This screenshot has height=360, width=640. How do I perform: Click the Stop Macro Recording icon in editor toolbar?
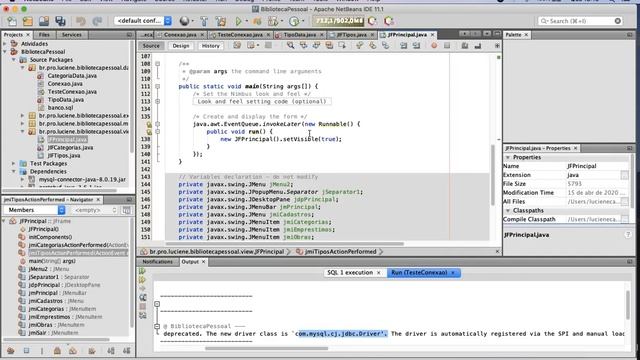click(447, 46)
